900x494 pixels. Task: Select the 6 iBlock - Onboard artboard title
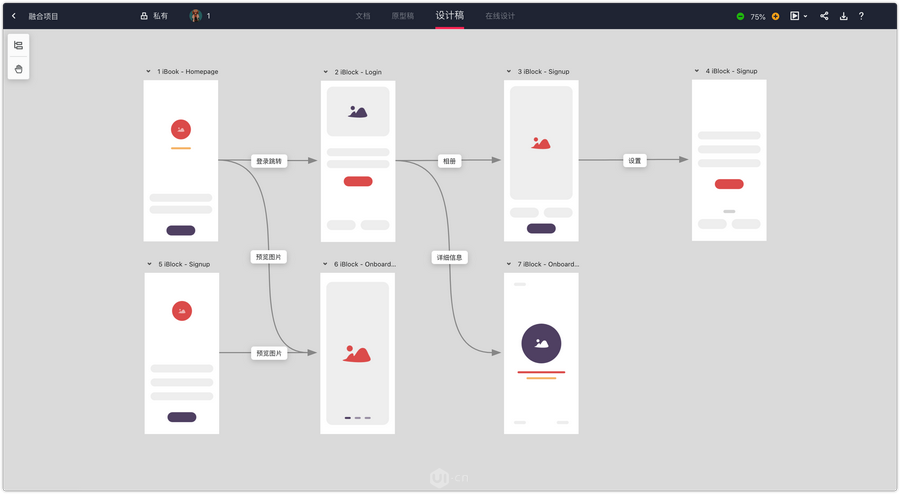pyautogui.click(x=365, y=264)
